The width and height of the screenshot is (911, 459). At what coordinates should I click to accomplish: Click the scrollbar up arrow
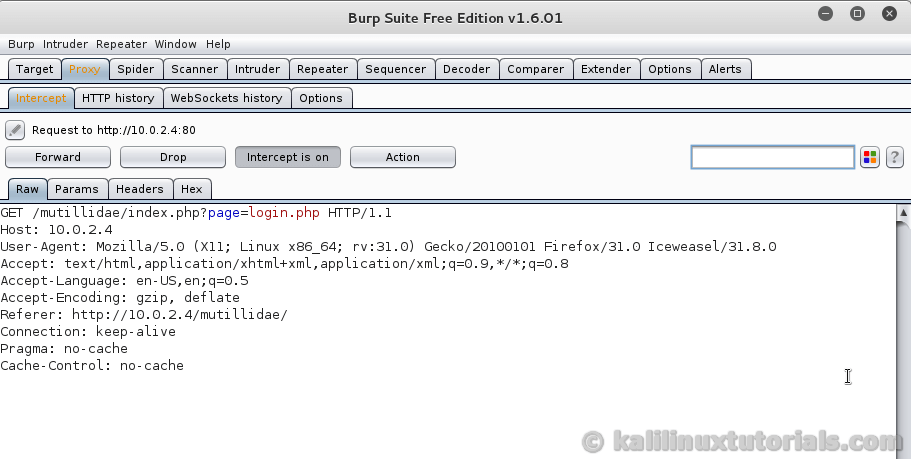pyautogui.click(x=902, y=213)
